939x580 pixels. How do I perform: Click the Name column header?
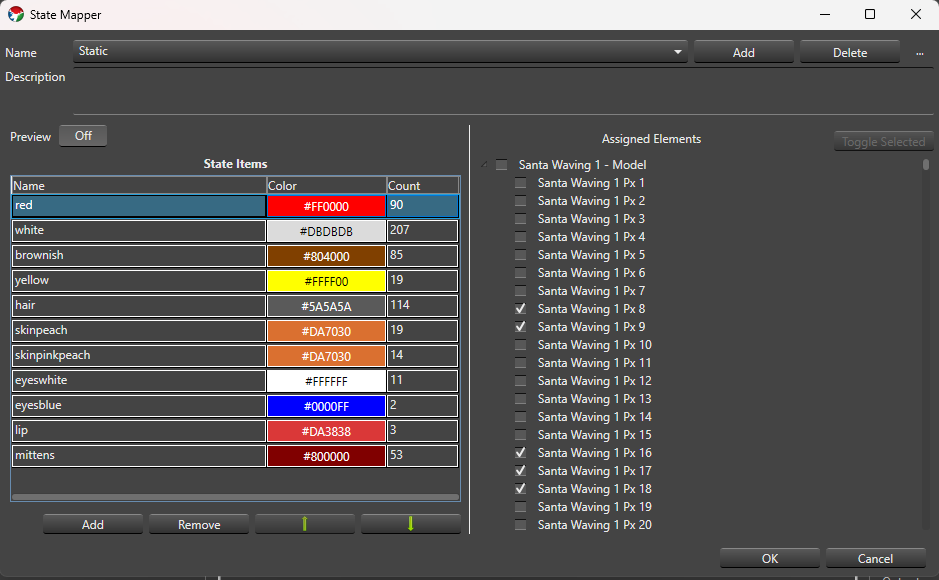coord(138,186)
